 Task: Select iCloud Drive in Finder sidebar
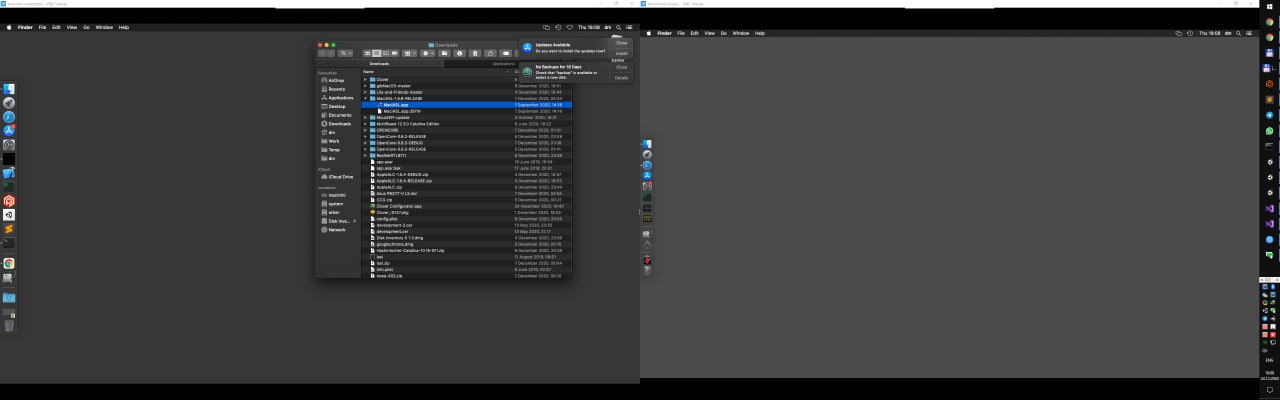(x=339, y=177)
